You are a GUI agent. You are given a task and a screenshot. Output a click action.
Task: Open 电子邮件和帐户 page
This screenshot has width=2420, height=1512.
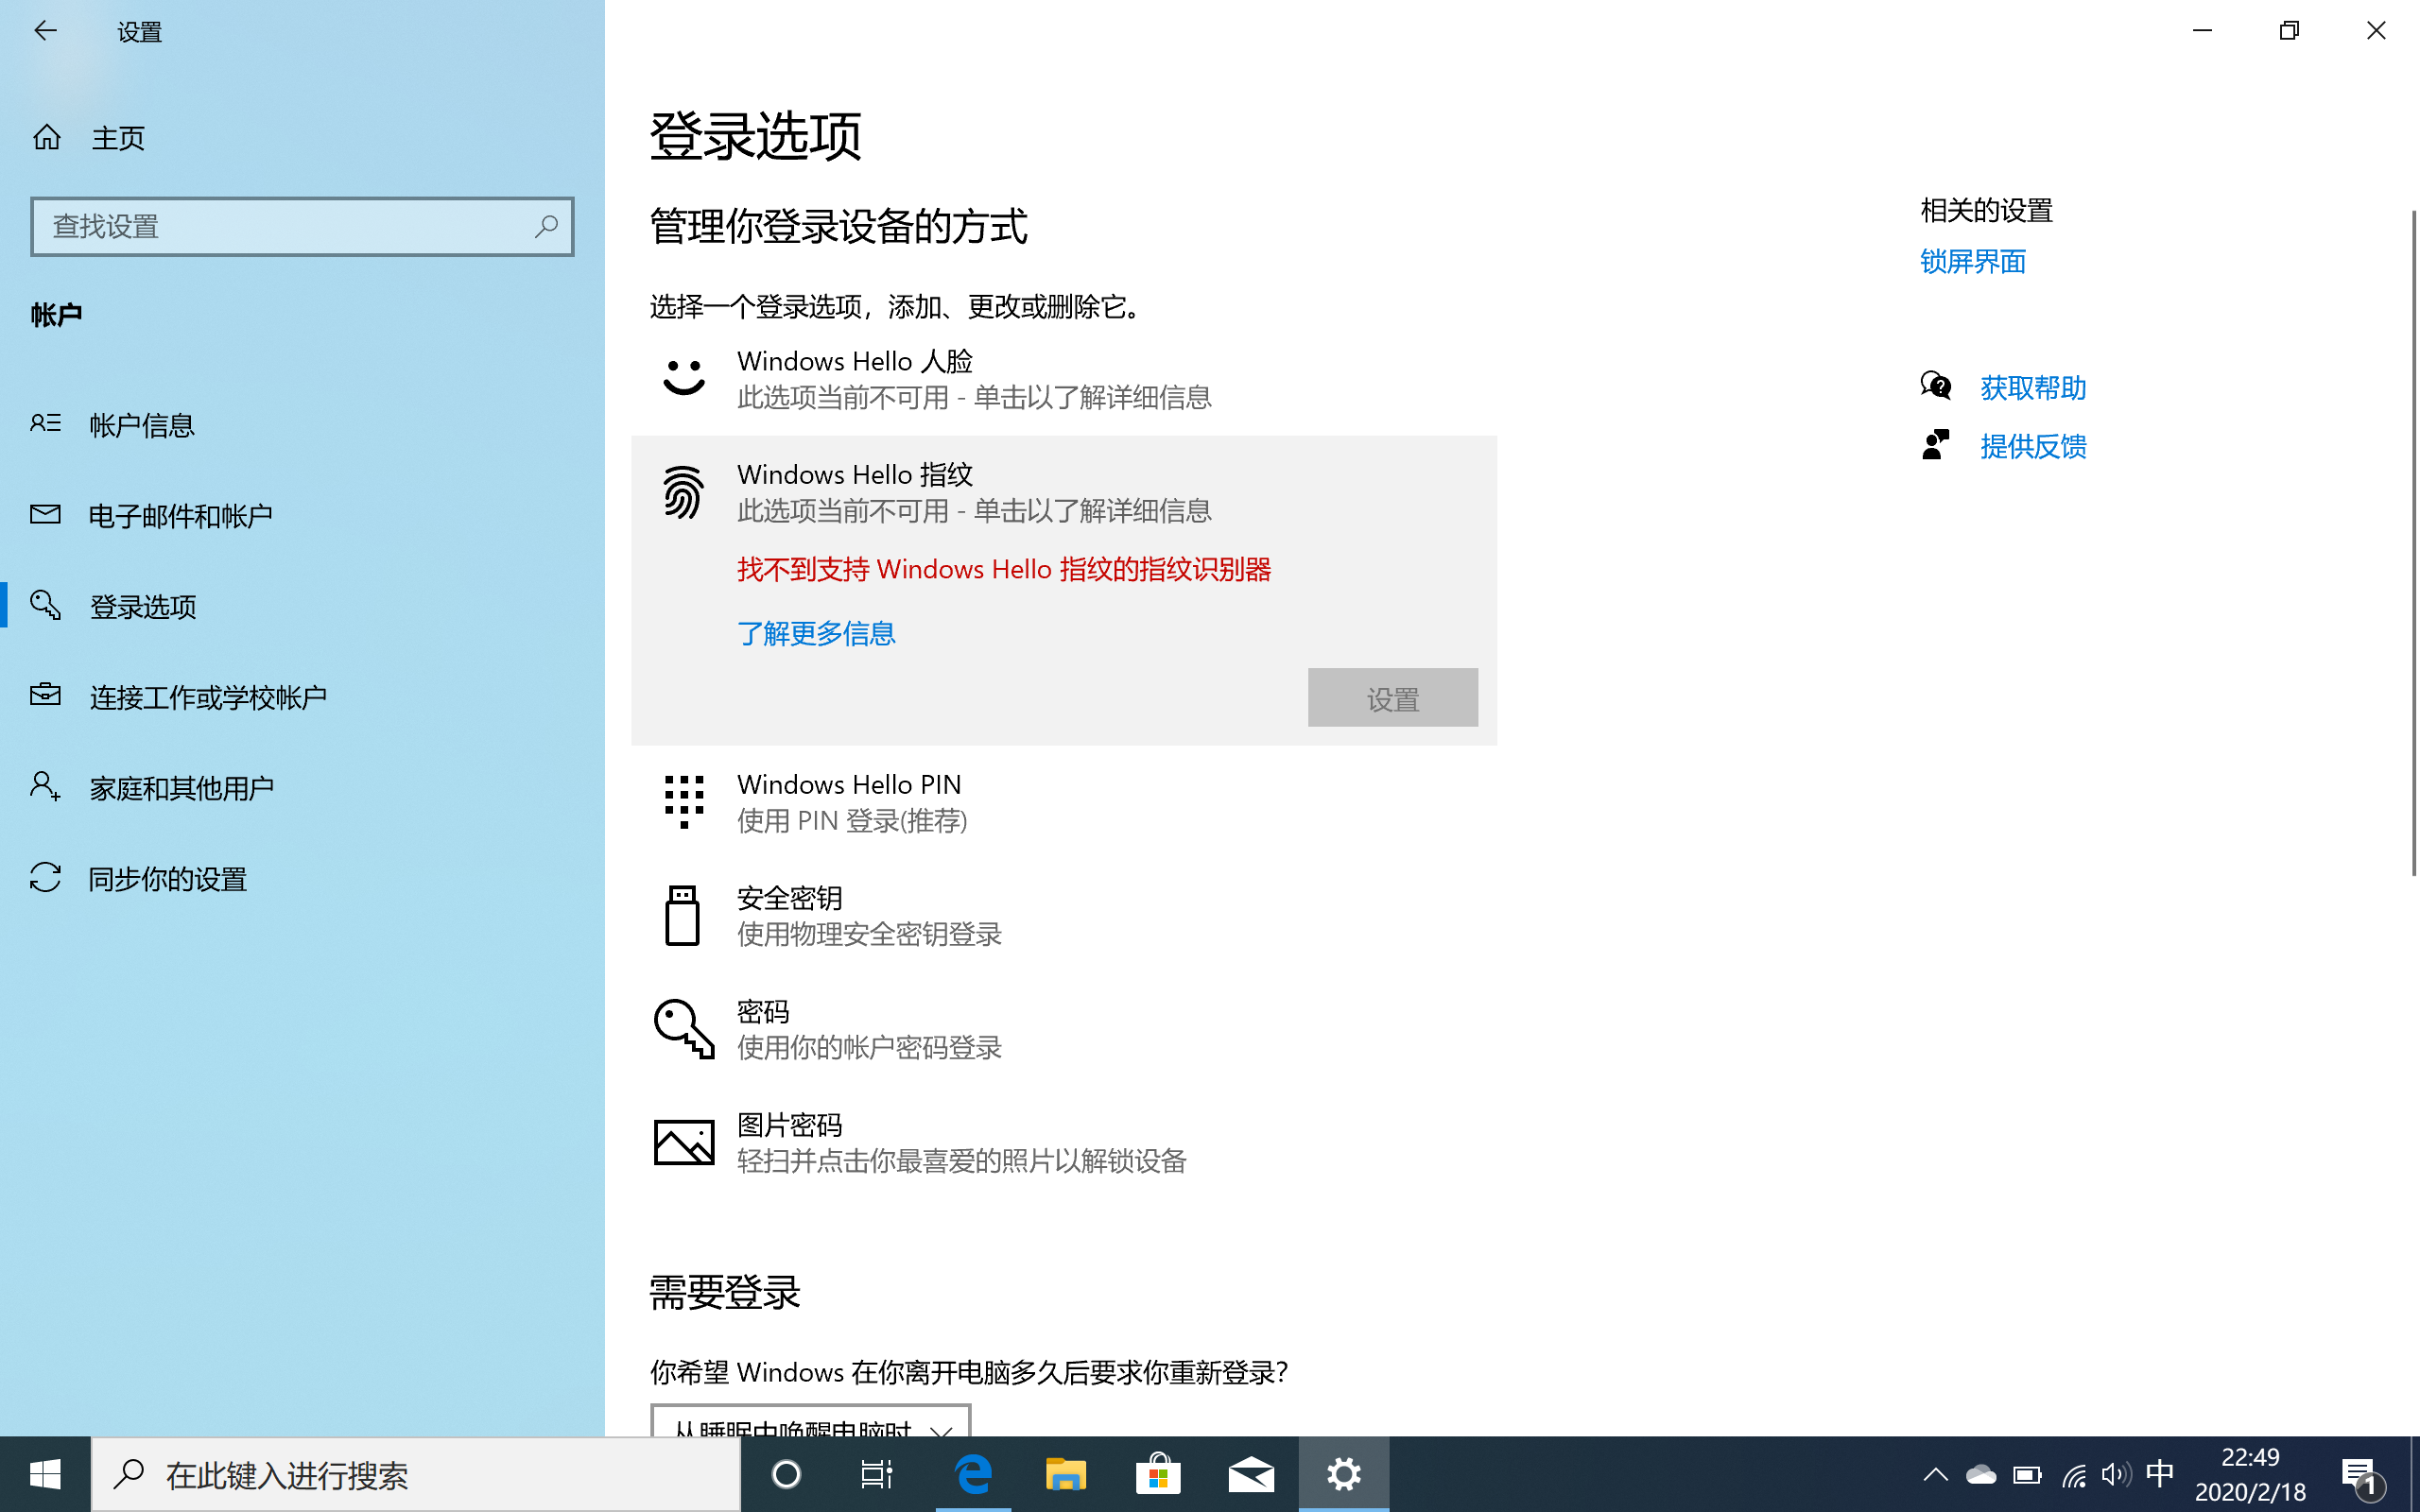point(180,516)
